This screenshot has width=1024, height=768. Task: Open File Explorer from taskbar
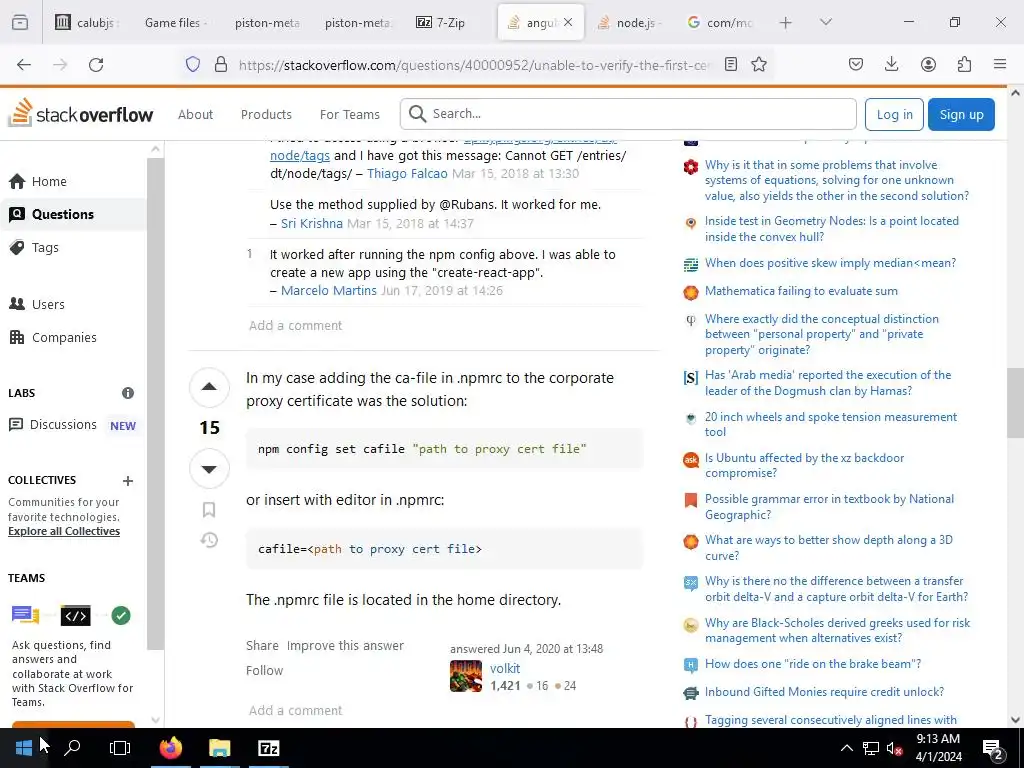220,748
